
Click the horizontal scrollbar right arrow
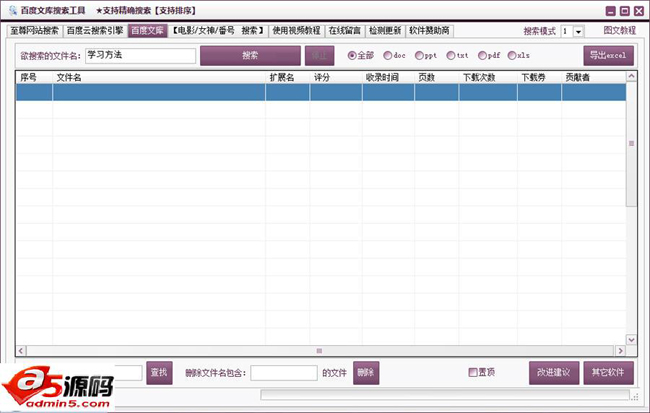coord(620,351)
